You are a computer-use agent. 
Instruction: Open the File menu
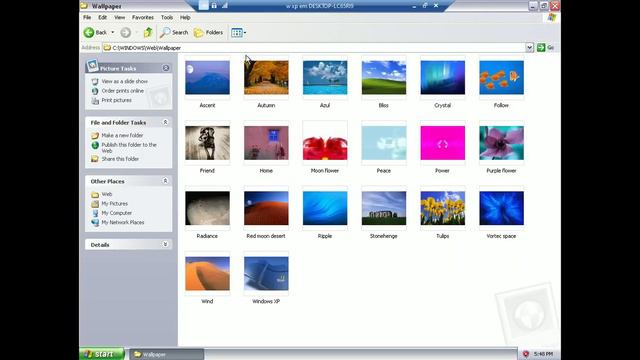point(87,18)
